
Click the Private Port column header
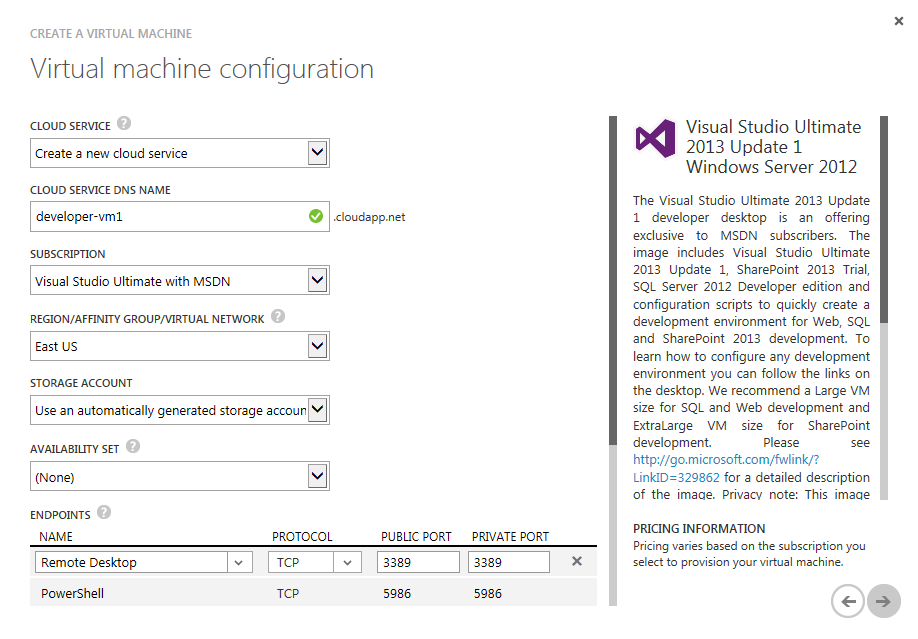pos(511,537)
